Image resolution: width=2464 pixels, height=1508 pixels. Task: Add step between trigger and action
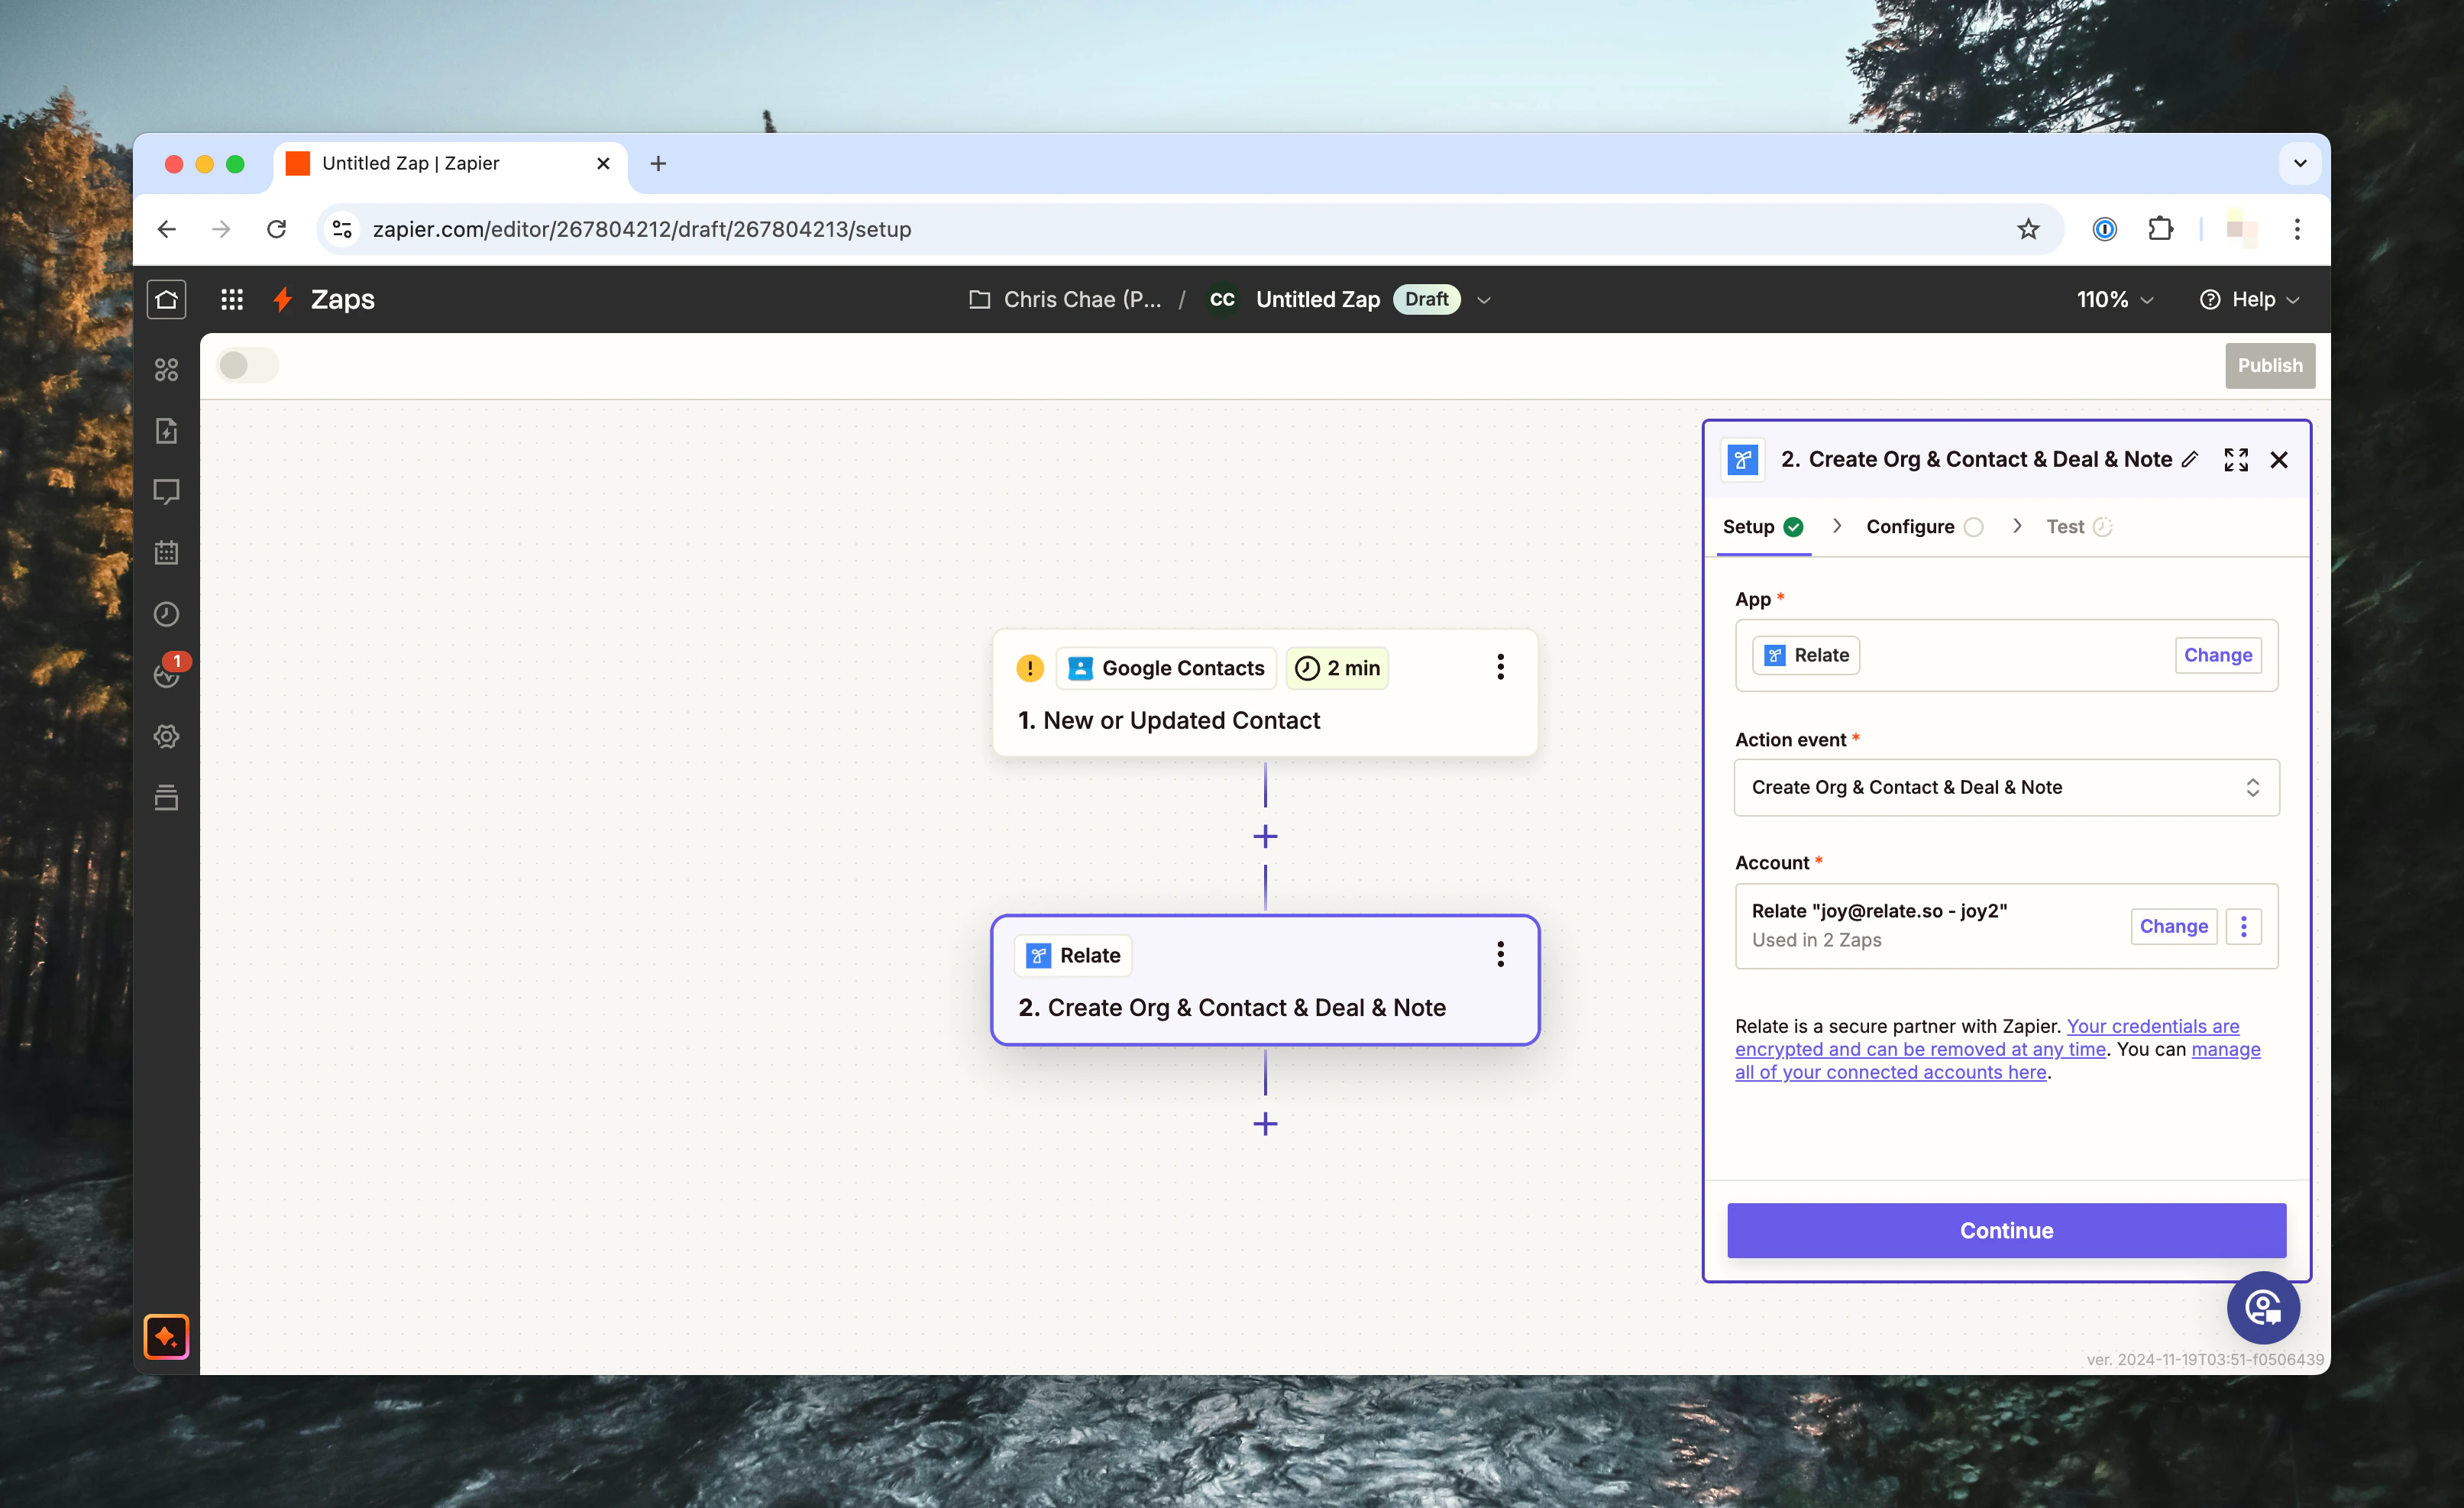click(1265, 837)
